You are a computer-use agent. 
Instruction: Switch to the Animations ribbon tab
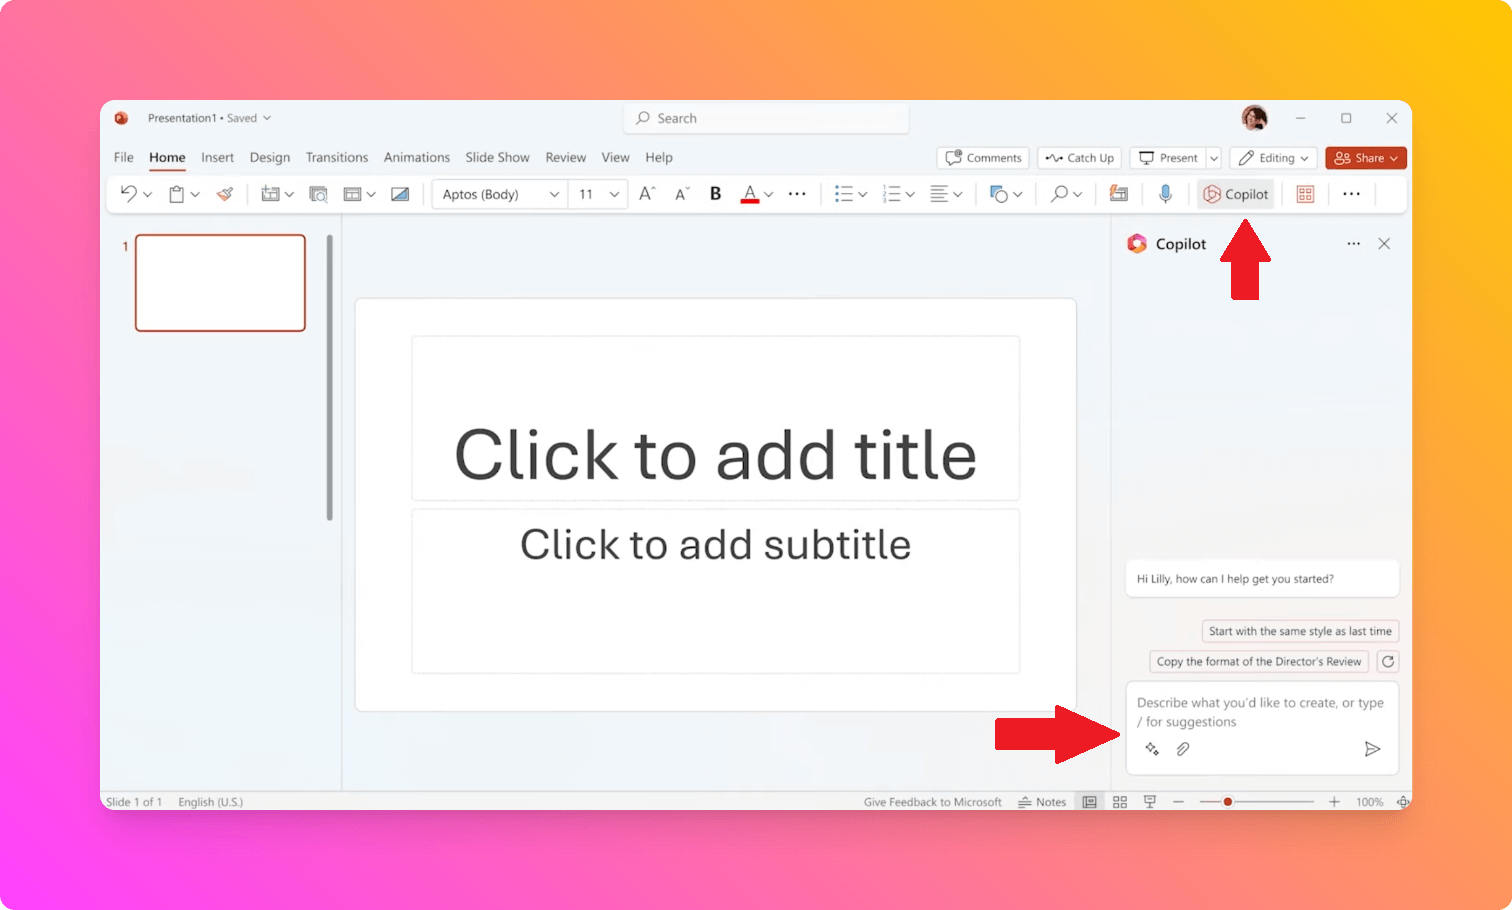coord(417,157)
